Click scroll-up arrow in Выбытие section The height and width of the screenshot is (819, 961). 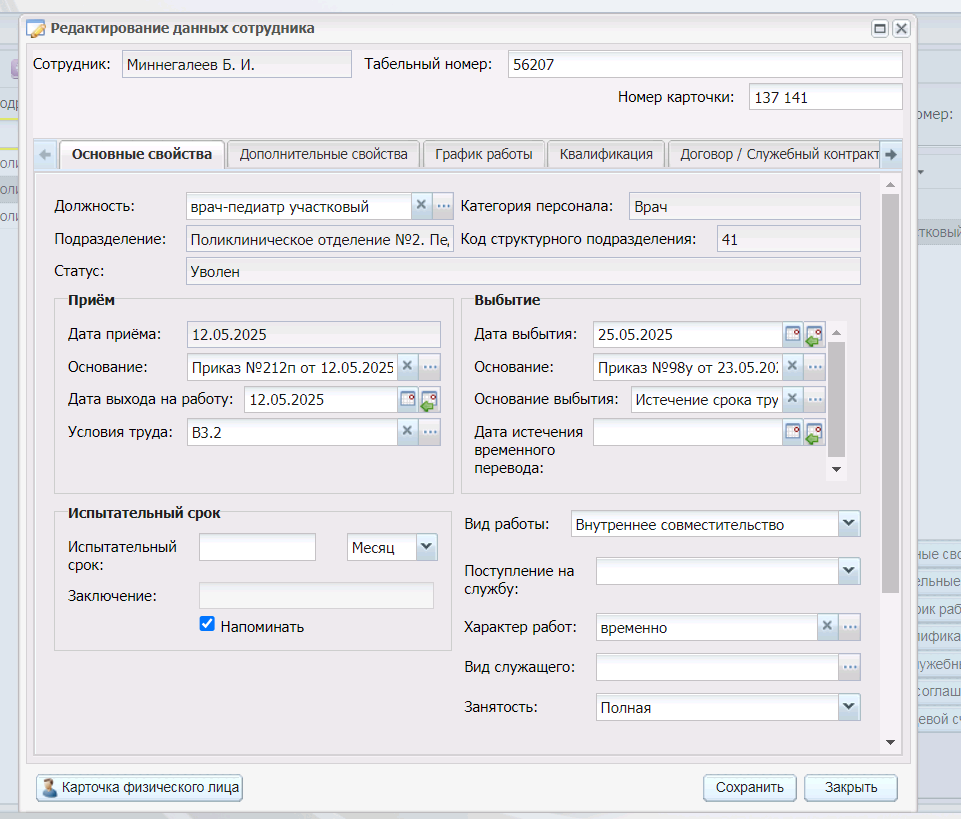(836, 332)
